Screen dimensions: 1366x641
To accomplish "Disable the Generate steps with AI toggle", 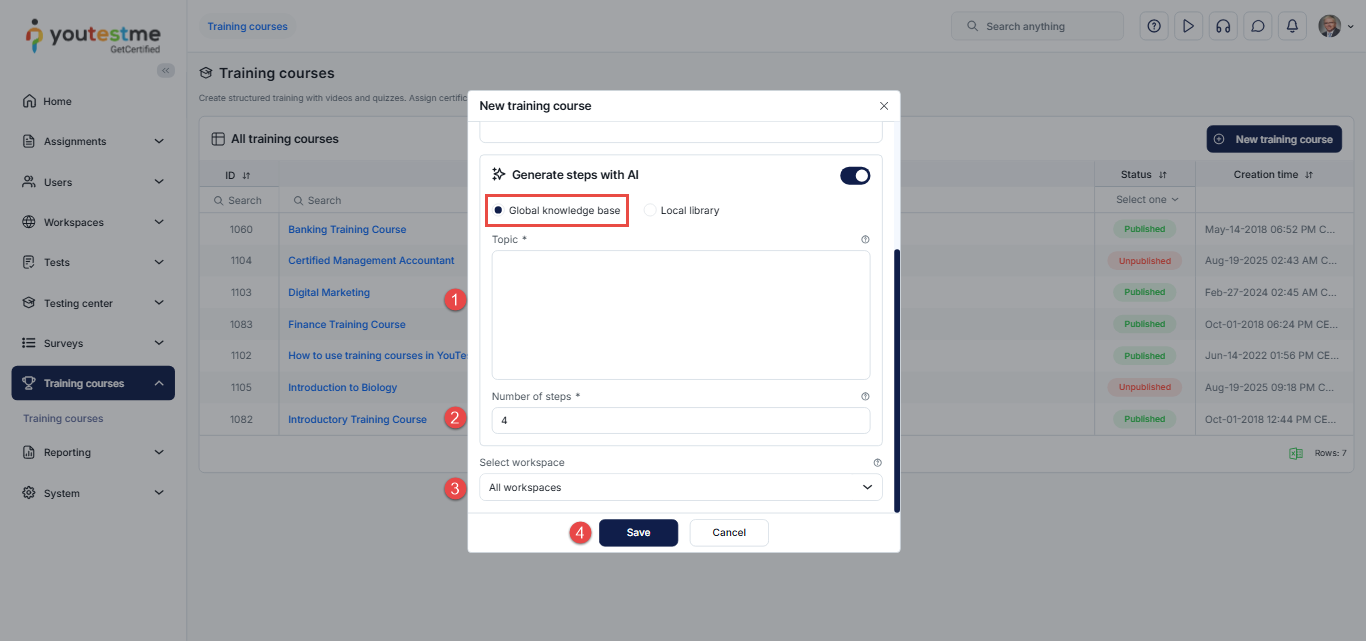I will click(x=855, y=176).
